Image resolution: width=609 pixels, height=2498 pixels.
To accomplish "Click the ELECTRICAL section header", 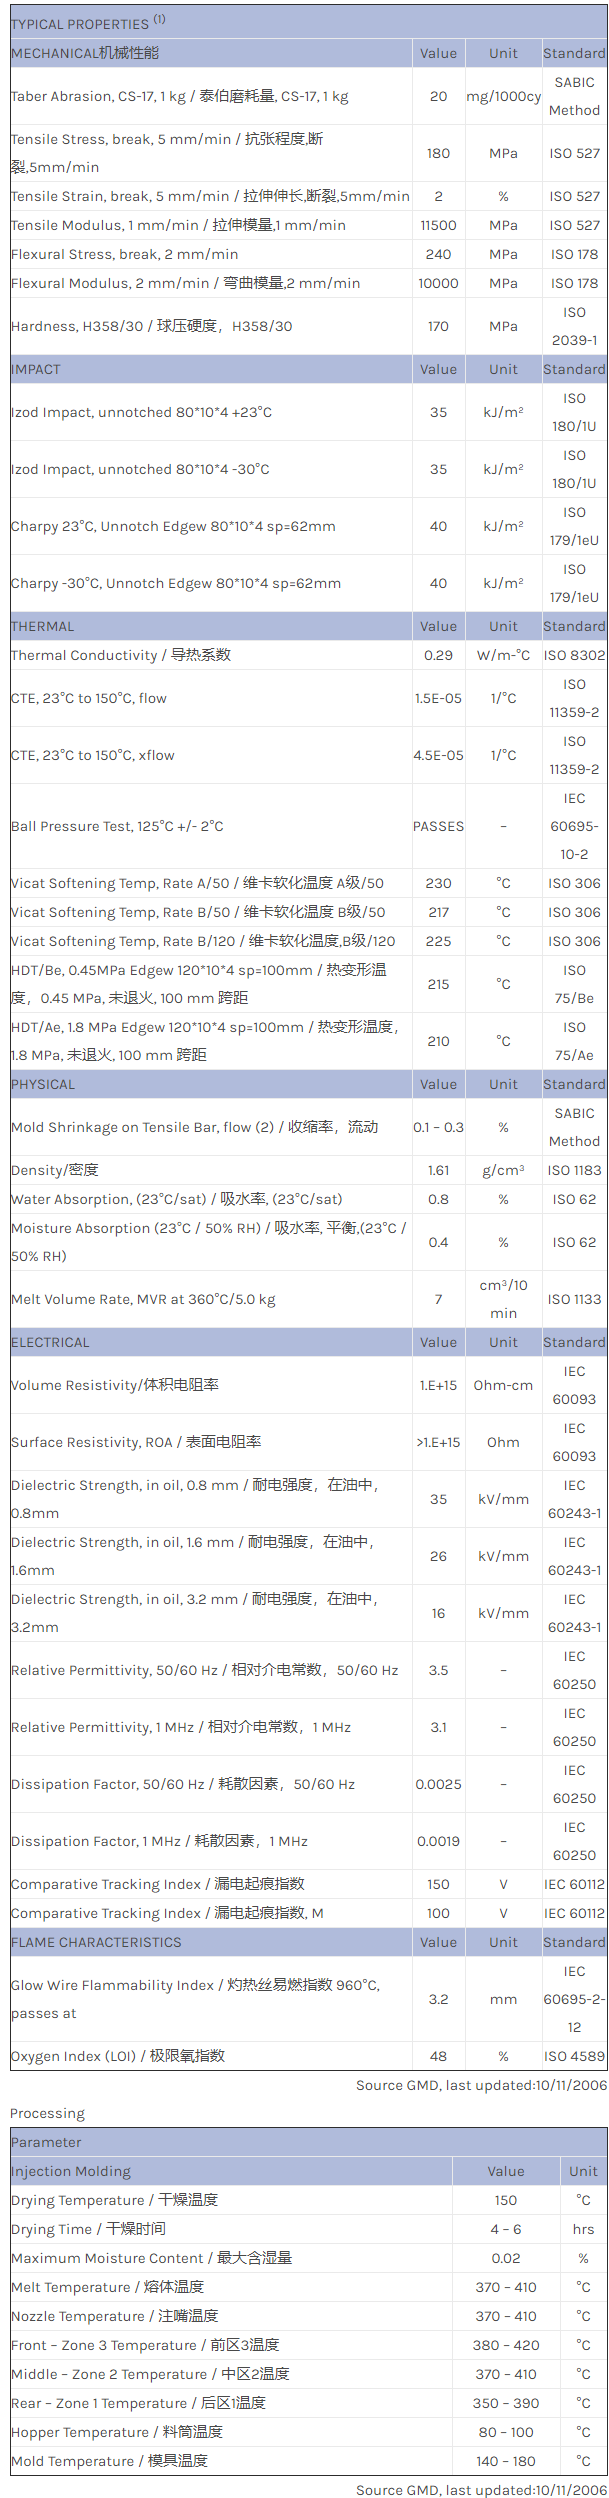I will click(x=50, y=1342).
